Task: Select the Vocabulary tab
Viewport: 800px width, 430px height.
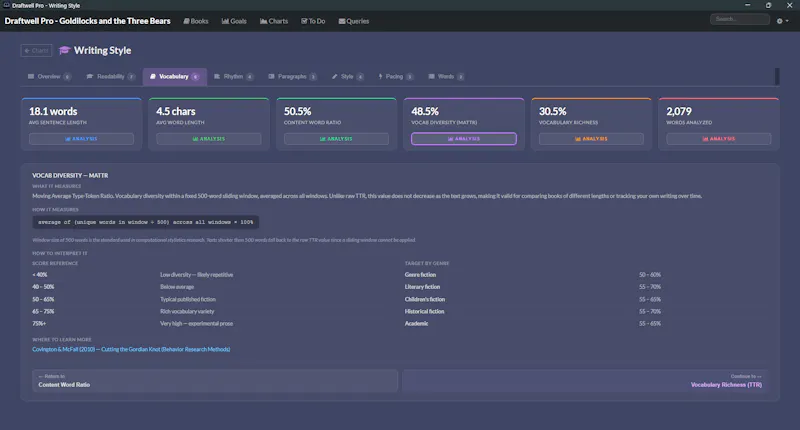Action: (174, 77)
